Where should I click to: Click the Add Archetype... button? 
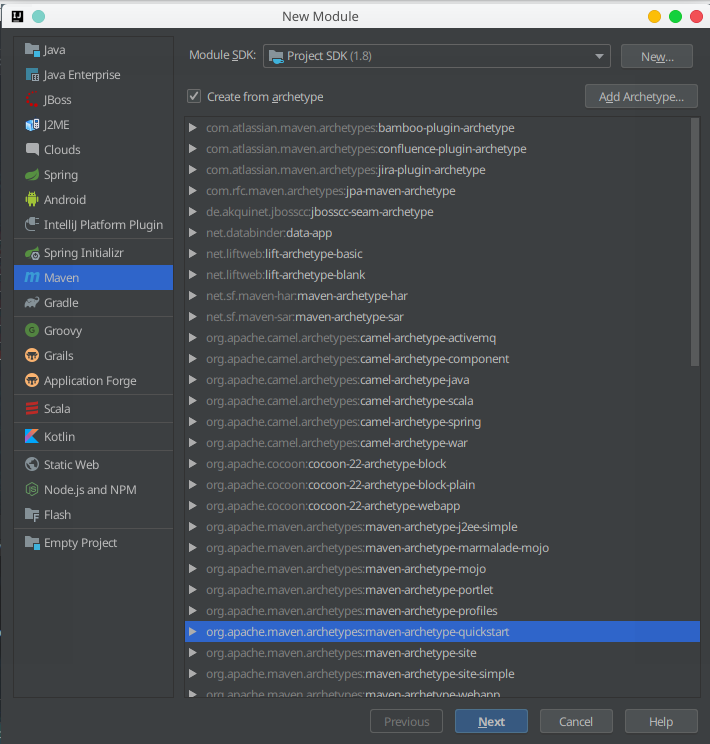[640, 97]
